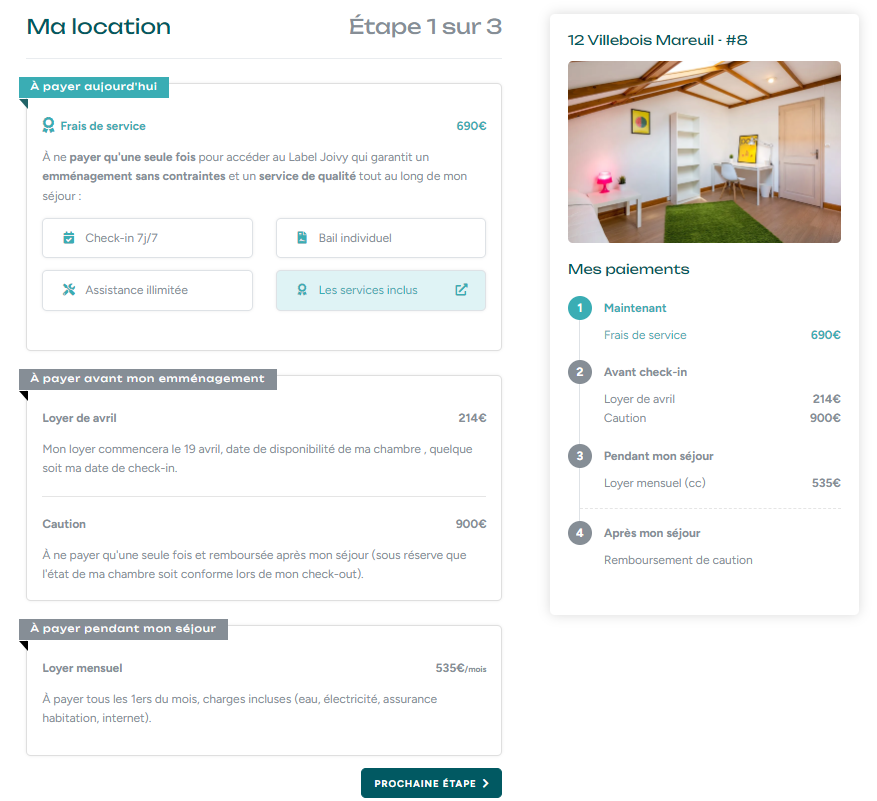Click the Bail individuel box

point(381,238)
